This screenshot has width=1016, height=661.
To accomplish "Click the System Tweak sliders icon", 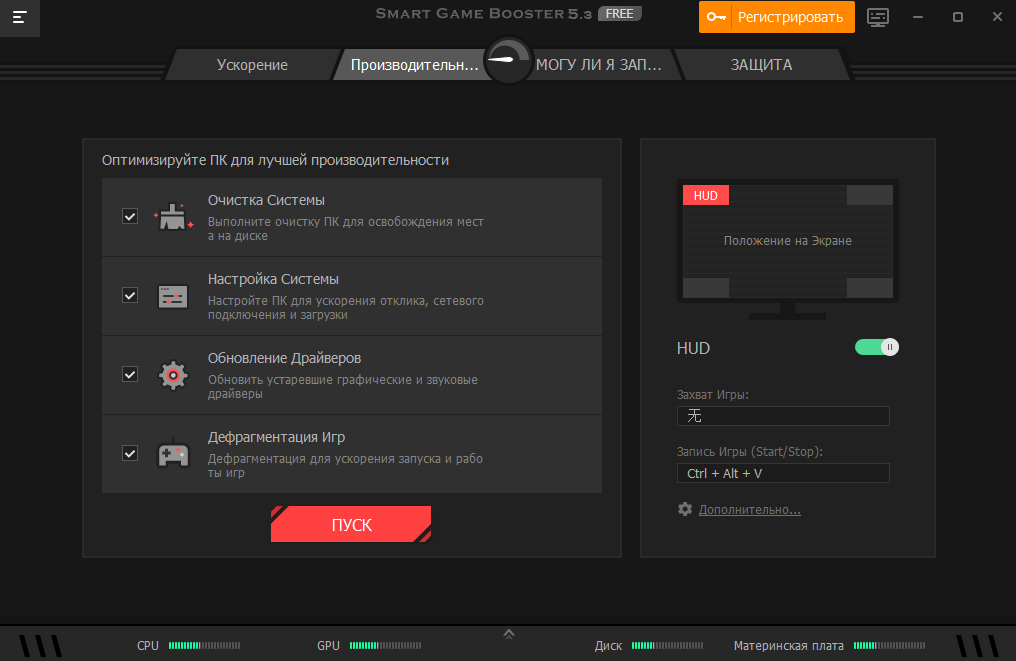I will click(173, 296).
